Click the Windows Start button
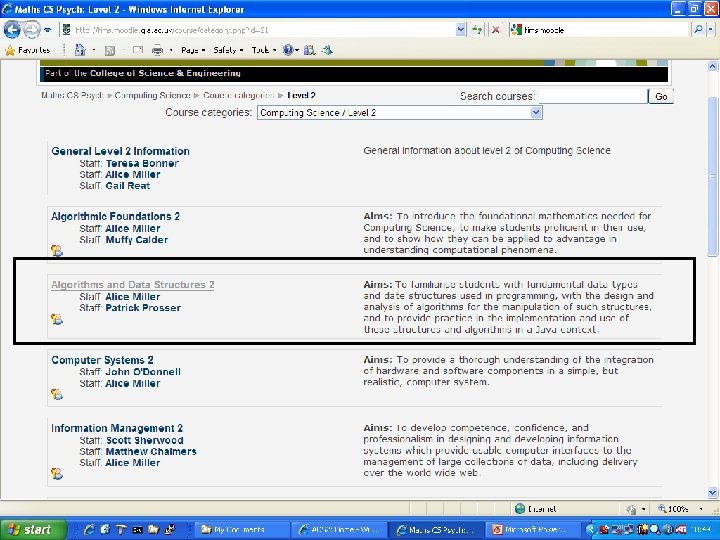 pos(33,529)
